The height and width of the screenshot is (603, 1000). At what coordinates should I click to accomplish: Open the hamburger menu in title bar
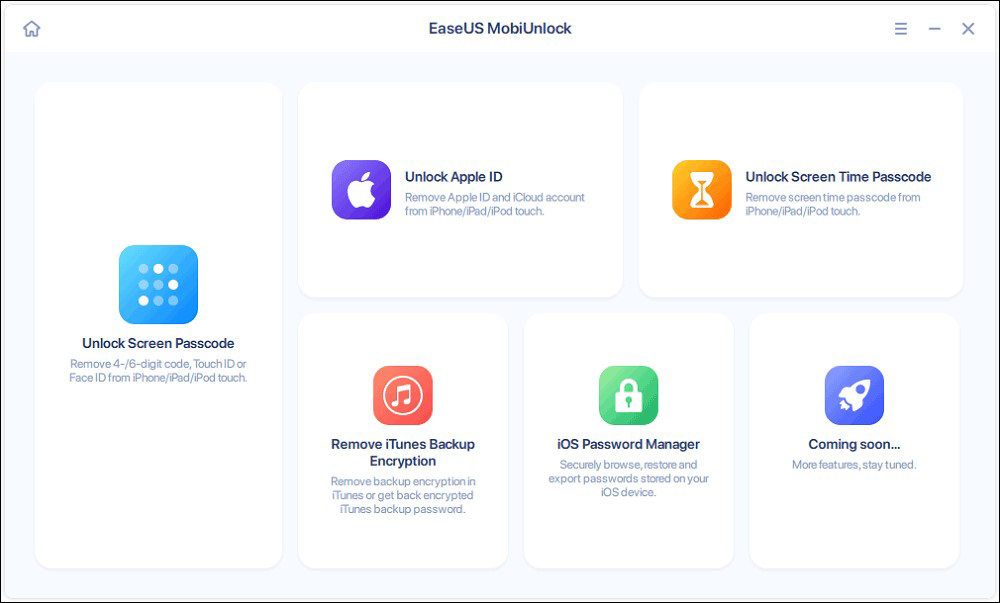click(x=901, y=29)
